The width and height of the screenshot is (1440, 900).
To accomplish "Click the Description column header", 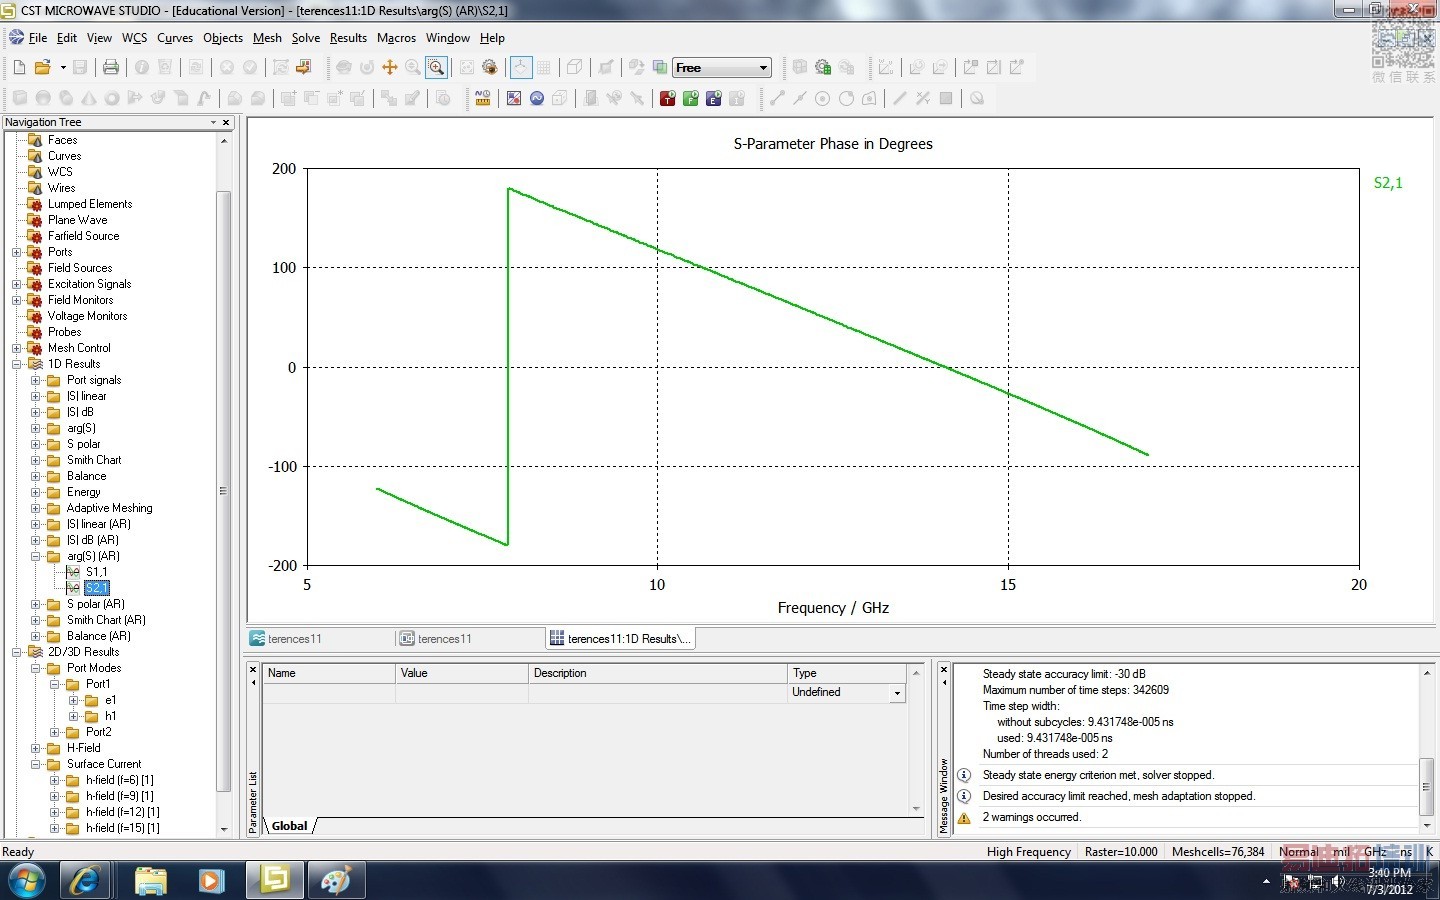I will [658, 673].
